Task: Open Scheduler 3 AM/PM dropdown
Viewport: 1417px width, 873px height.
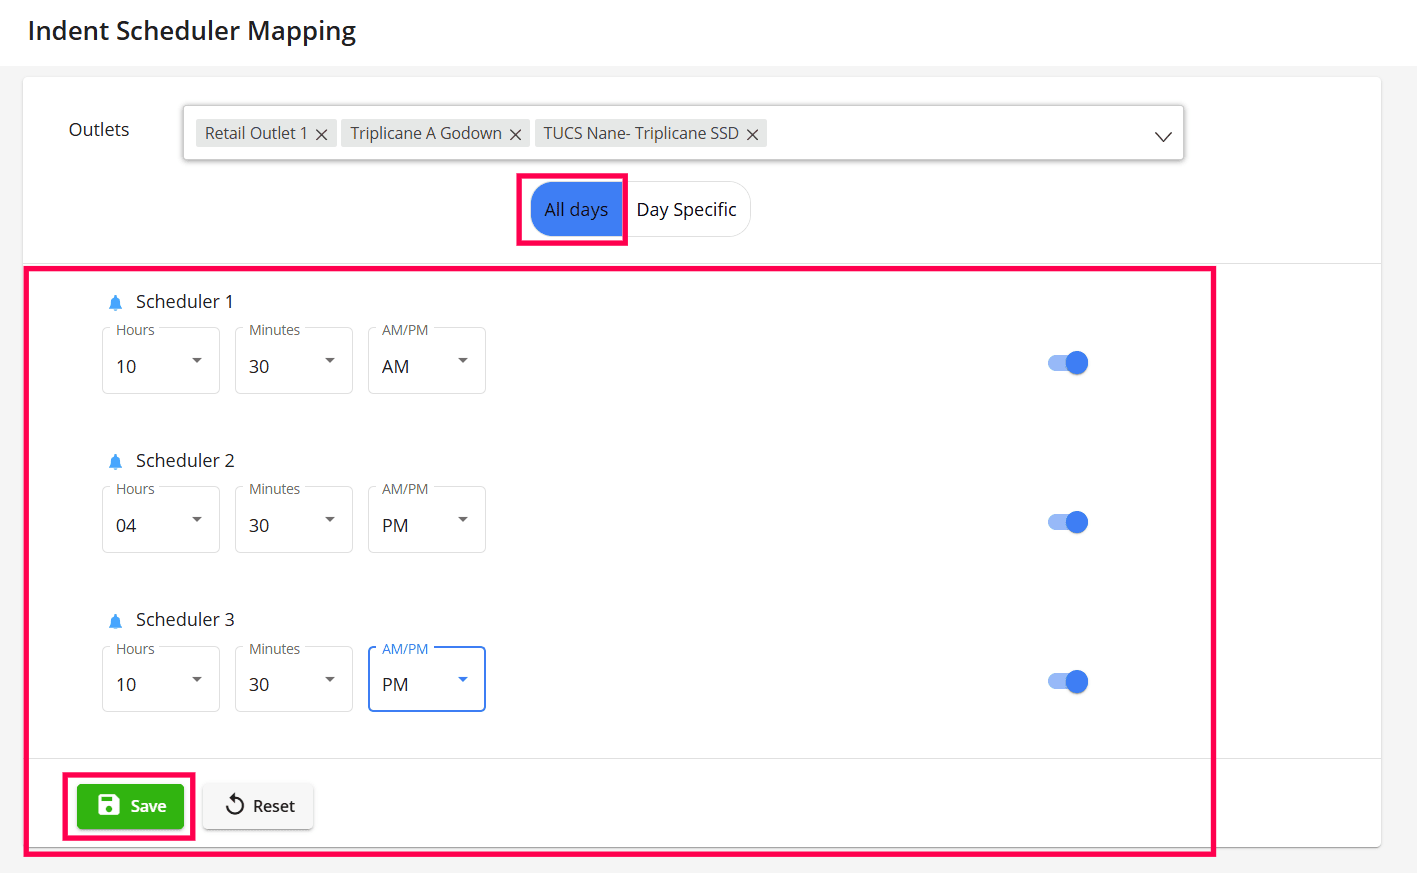Action: pos(427,680)
